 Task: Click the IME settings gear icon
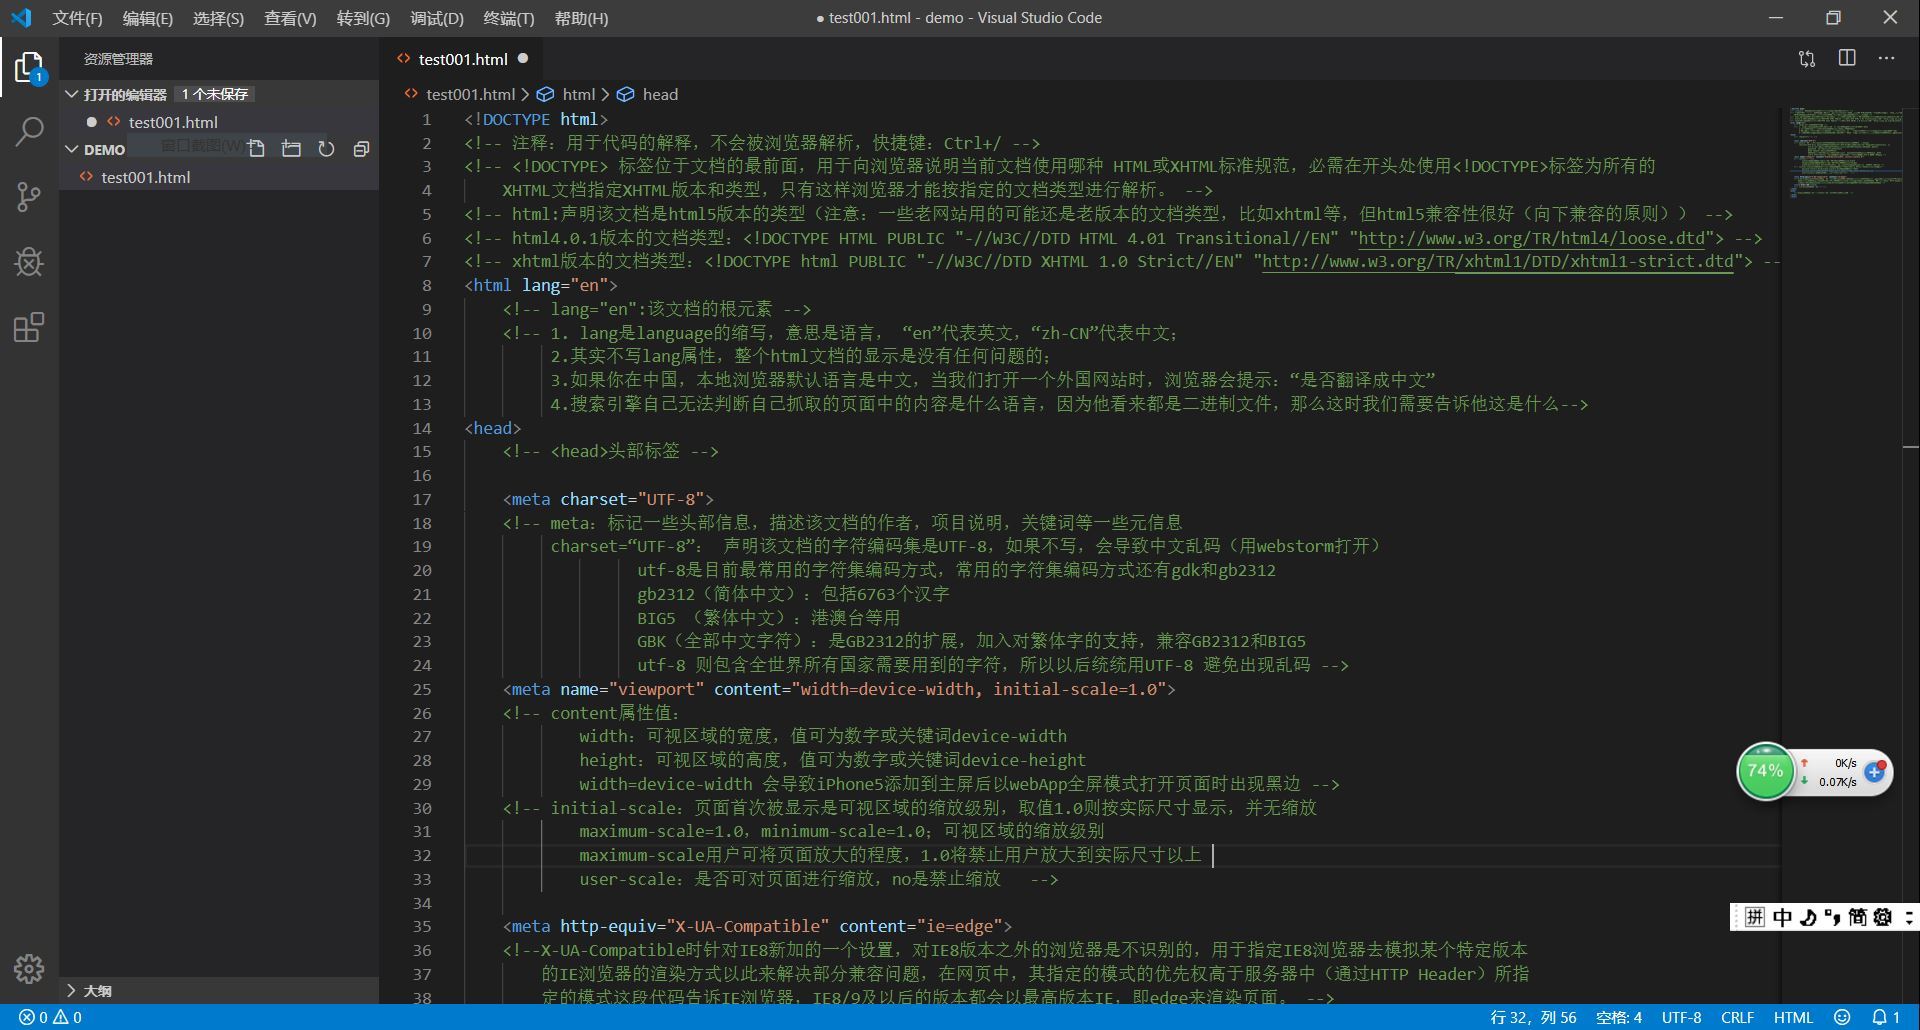point(1883,917)
